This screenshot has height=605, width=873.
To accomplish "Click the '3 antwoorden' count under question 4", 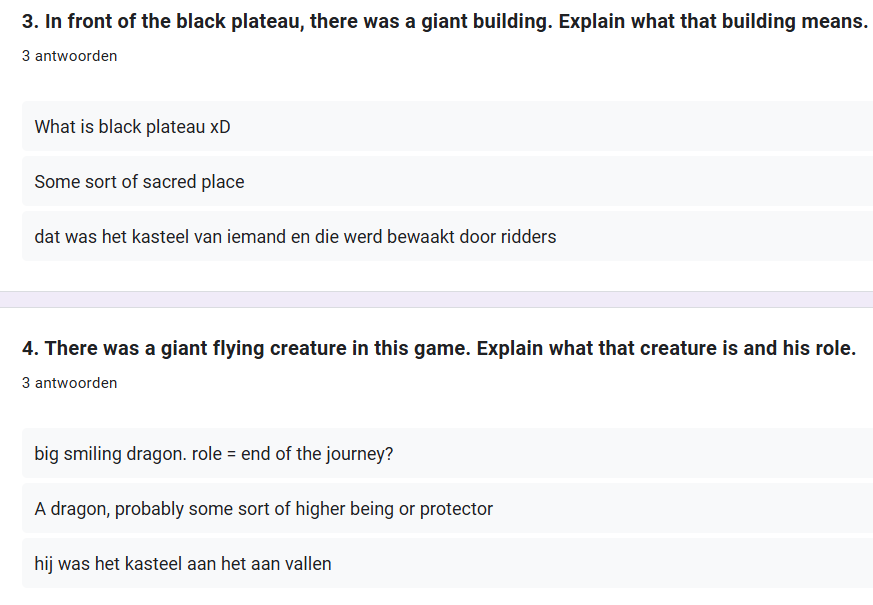I will pyautogui.click(x=69, y=383).
